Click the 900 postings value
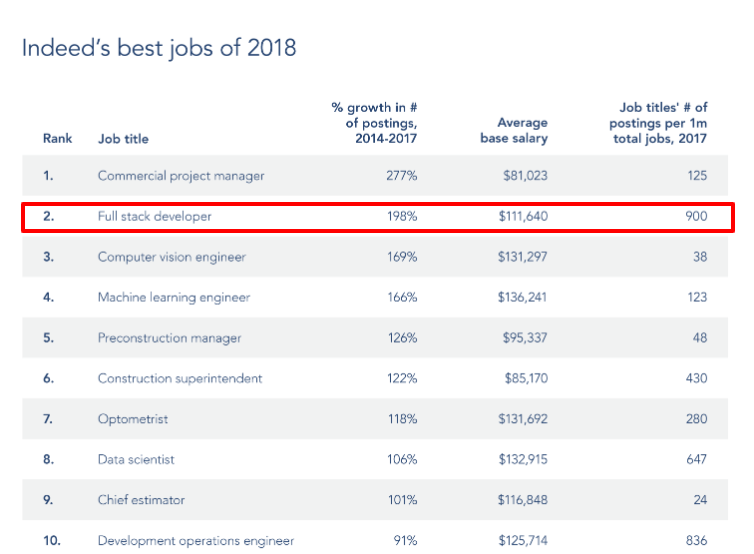The height and width of the screenshot is (554, 754). 696,216
